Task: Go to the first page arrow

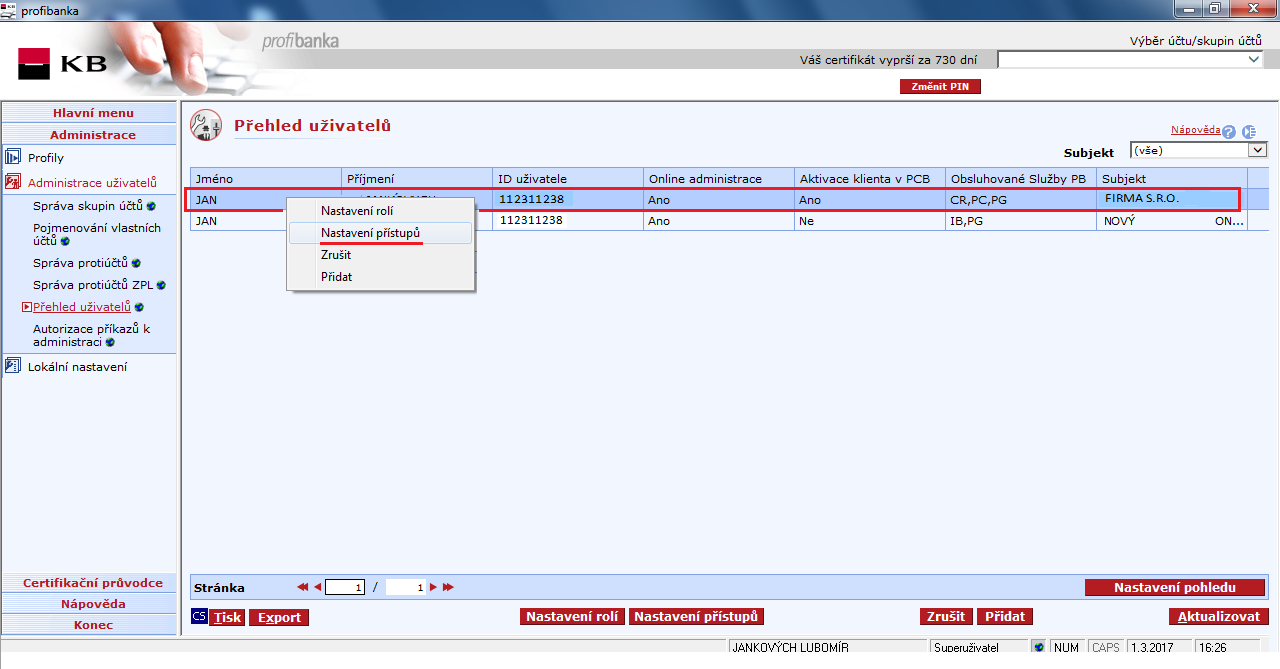Action: (x=303, y=588)
